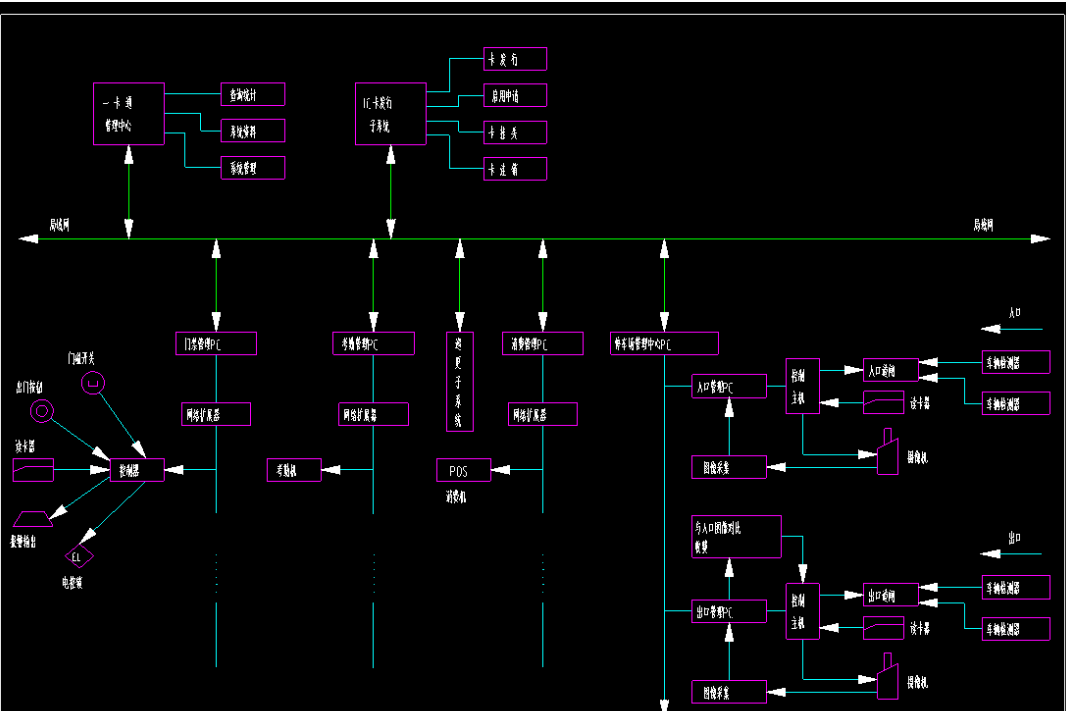
Task: Click the 门磁开关 door sensor circle symbol
Action: 94,381
